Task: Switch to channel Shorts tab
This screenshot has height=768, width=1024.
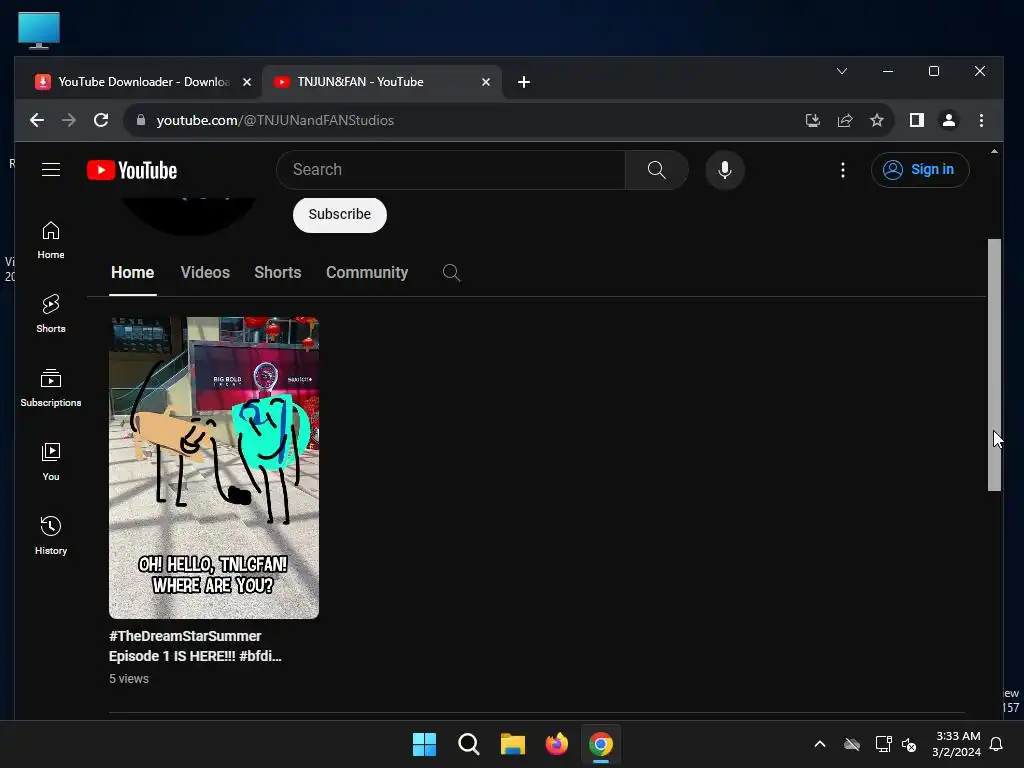Action: pos(278,272)
